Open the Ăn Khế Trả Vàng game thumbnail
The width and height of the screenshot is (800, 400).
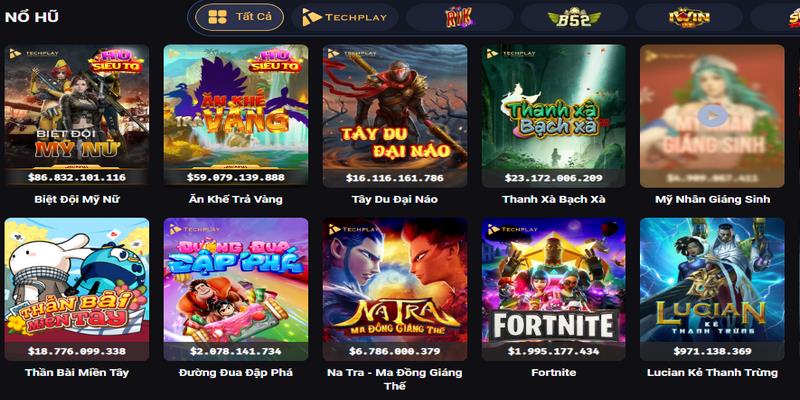coord(236,115)
